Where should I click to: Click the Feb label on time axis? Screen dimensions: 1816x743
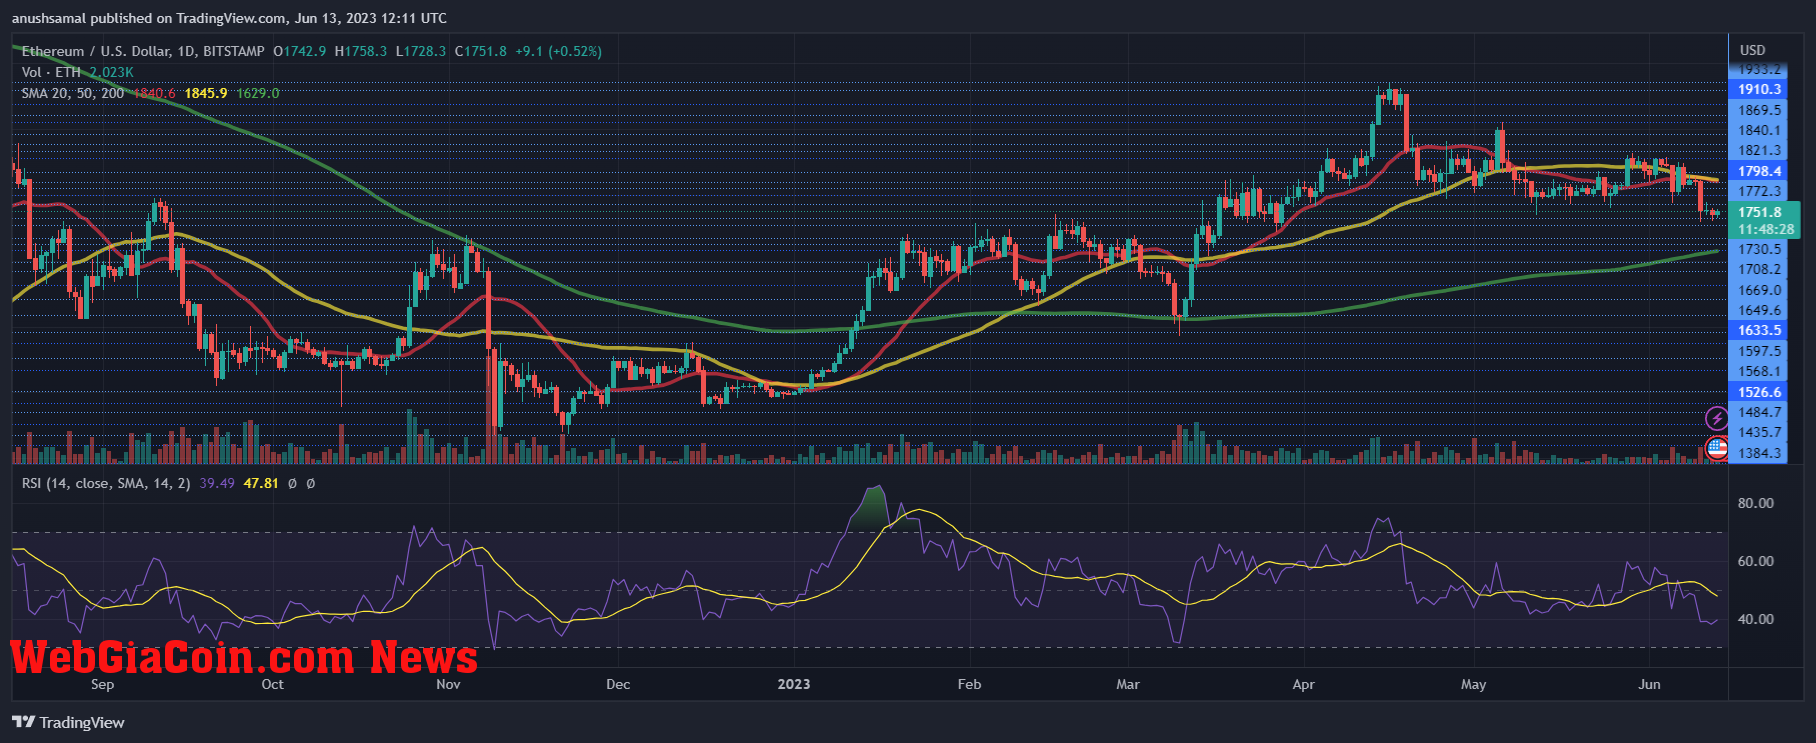tap(969, 684)
